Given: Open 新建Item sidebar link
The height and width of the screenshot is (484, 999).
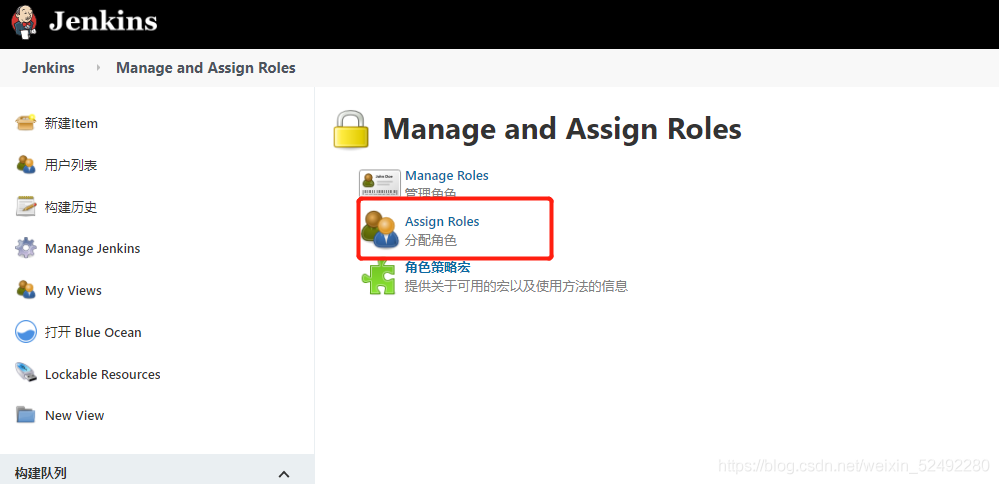Looking at the screenshot, I should [x=71, y=124].
